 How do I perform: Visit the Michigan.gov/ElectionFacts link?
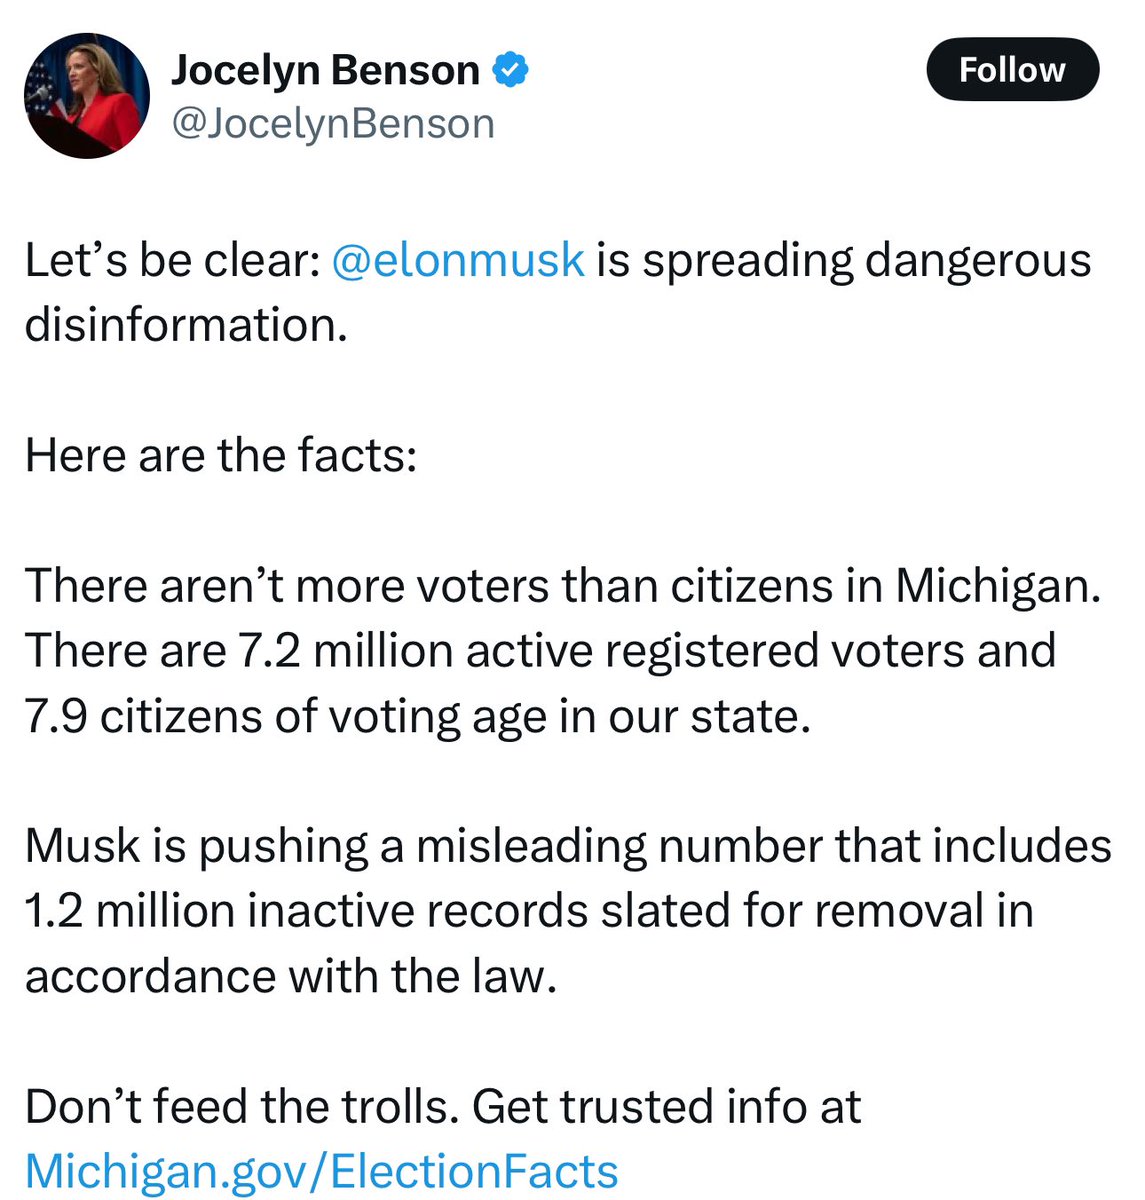pyautogui.click(x=321, y=1171)
